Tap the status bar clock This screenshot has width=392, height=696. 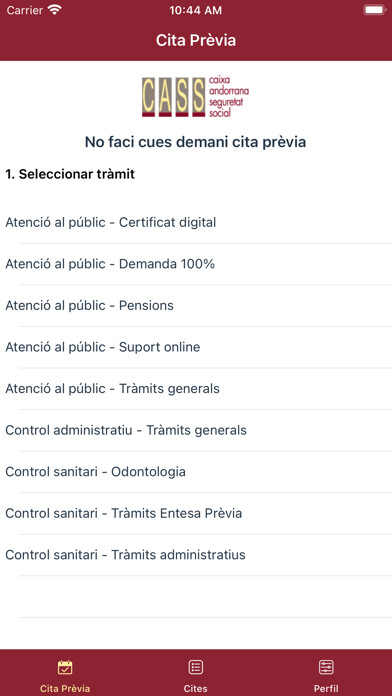click(x=195, y=10)
